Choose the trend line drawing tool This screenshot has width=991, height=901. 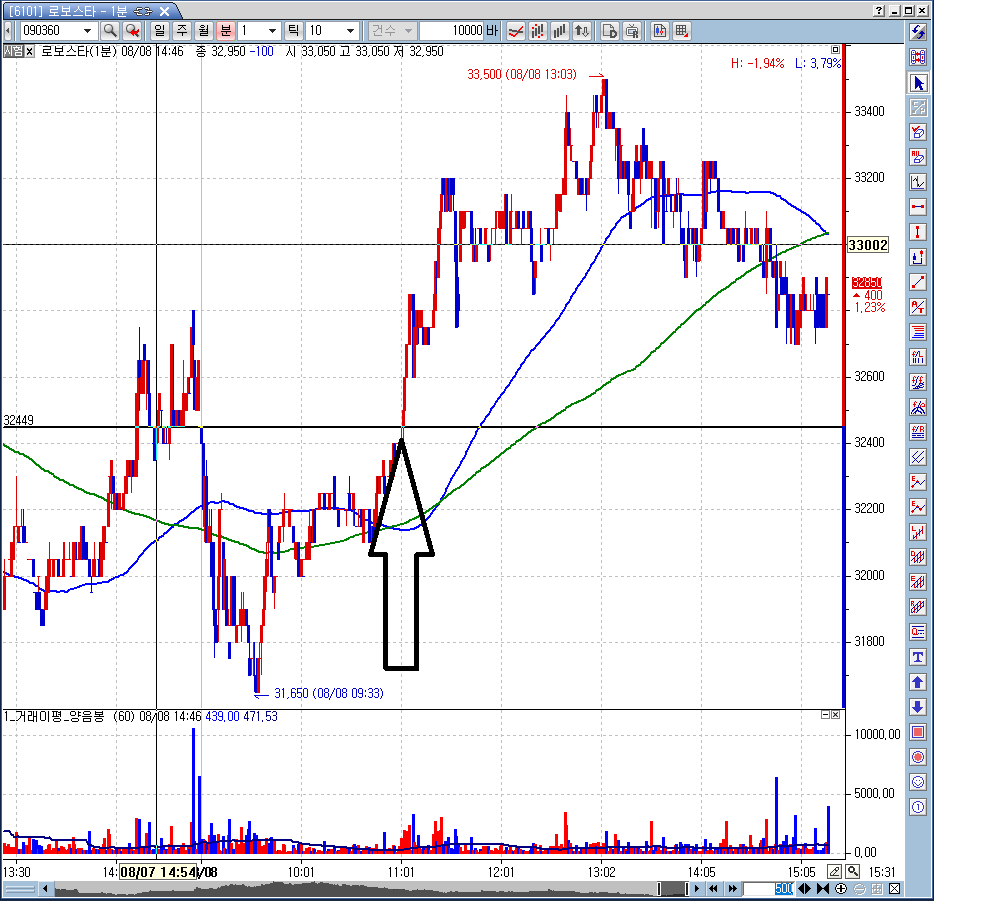(918, 282)
